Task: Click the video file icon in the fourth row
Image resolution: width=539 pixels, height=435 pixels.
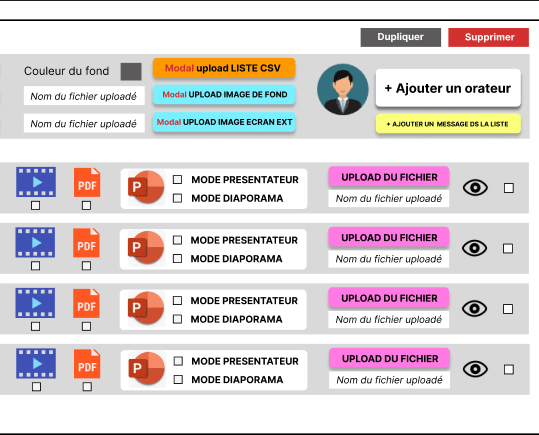Action: click(x=36, y=363)
